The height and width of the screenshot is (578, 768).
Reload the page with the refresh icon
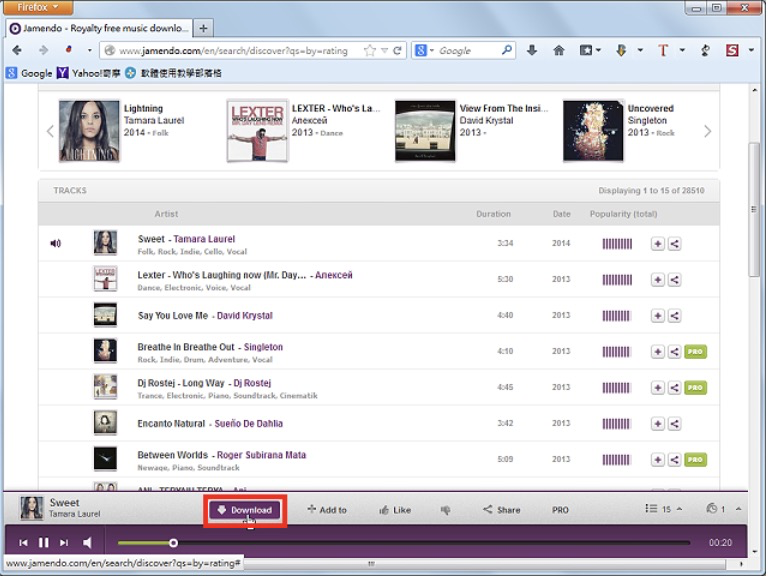(397, 50)
